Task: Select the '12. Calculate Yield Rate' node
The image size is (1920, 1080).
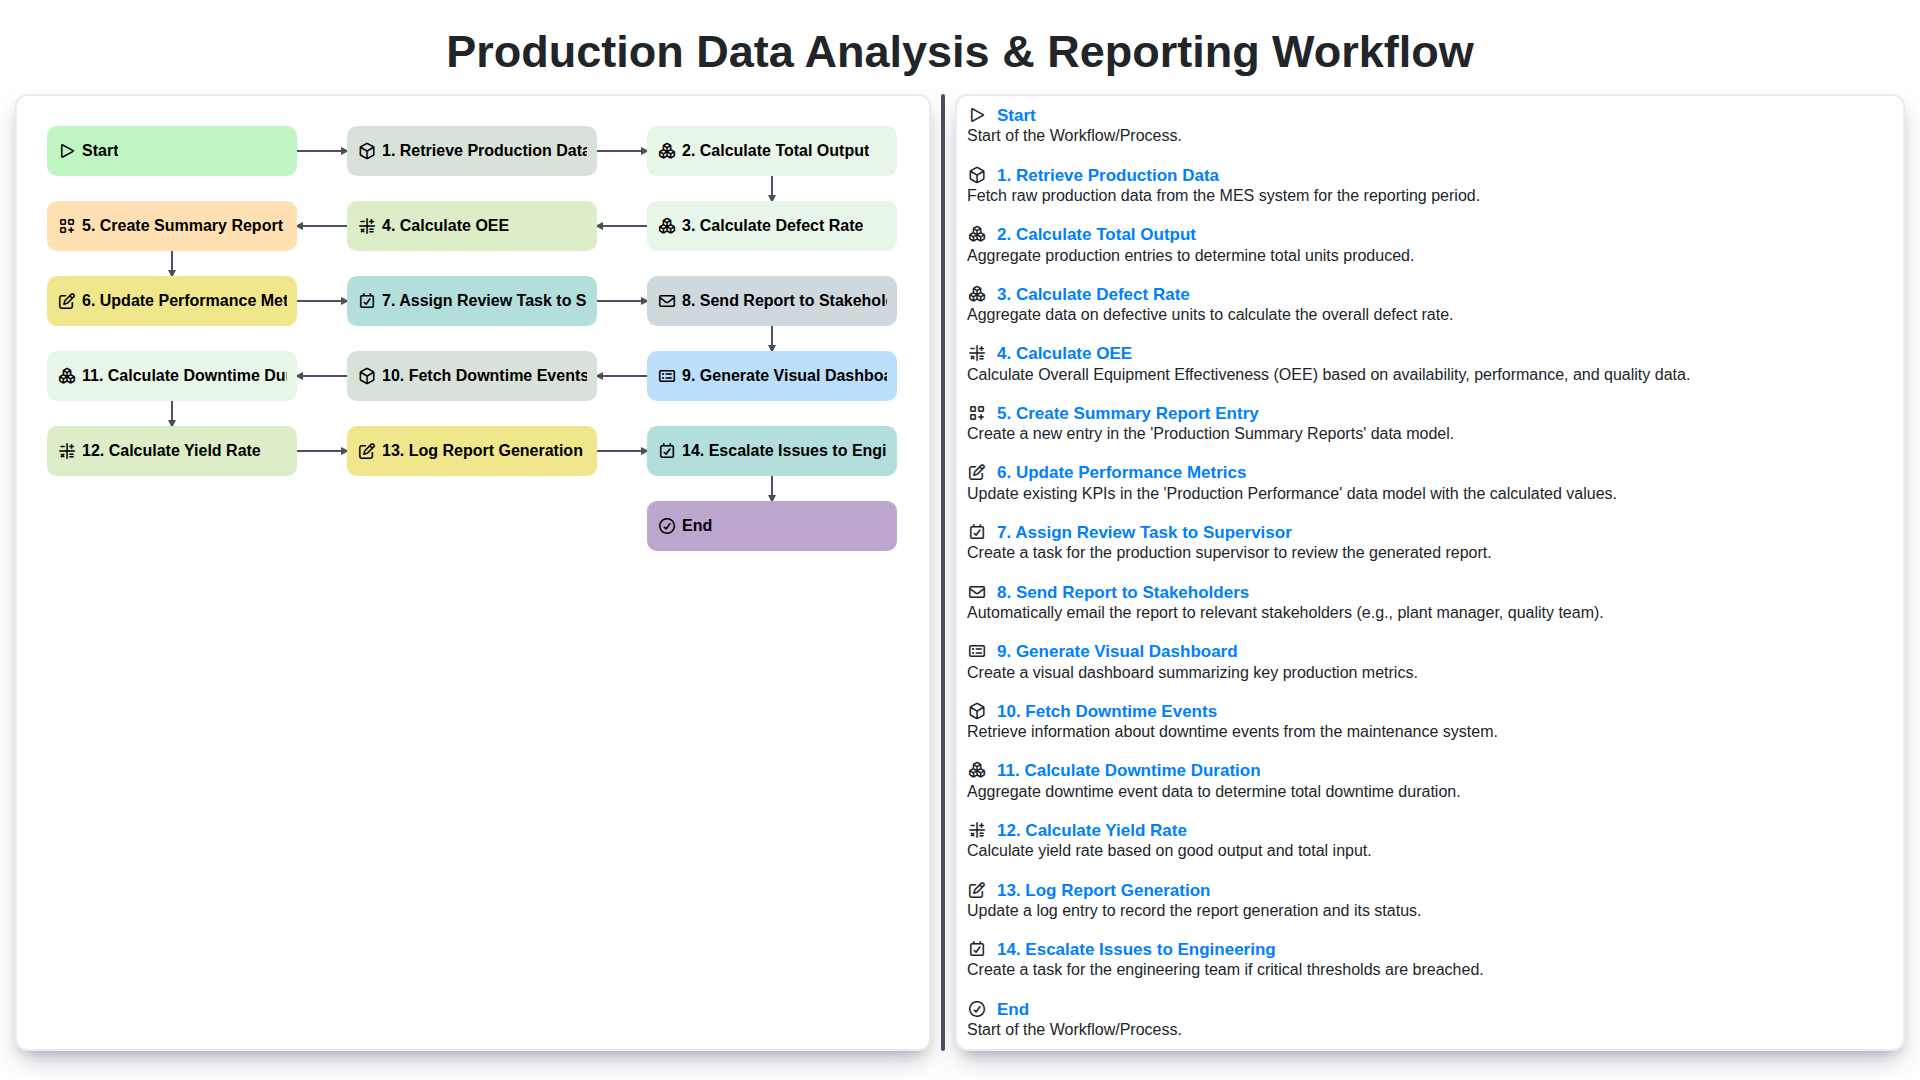Action: 171,450
